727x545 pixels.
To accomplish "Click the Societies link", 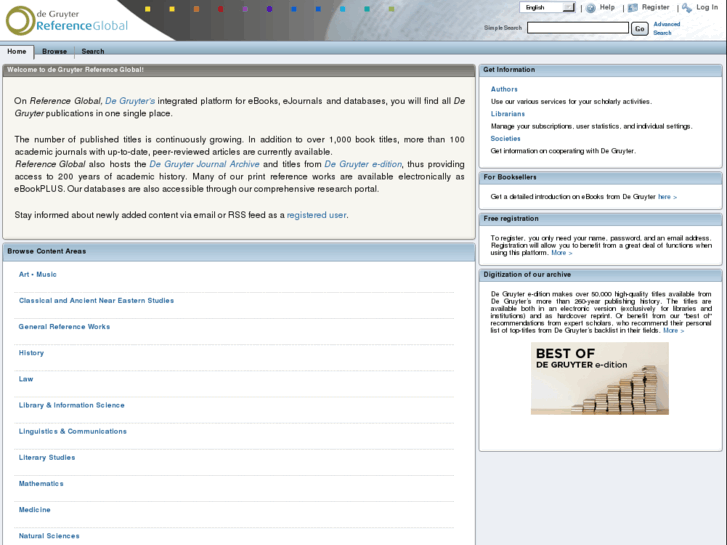I will tap(505, 139).
